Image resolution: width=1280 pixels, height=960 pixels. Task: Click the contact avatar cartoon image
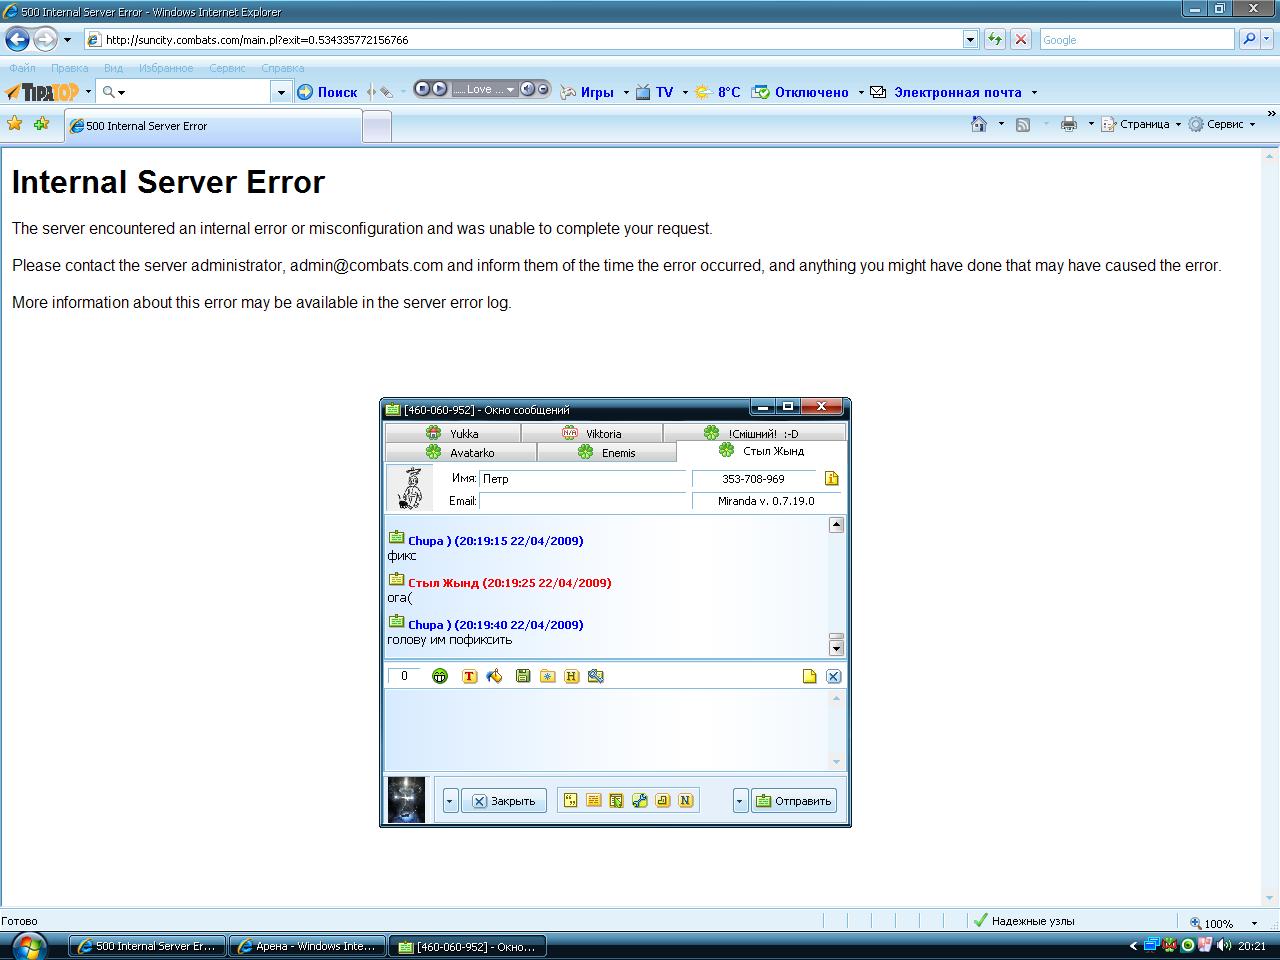click(410, 488)
